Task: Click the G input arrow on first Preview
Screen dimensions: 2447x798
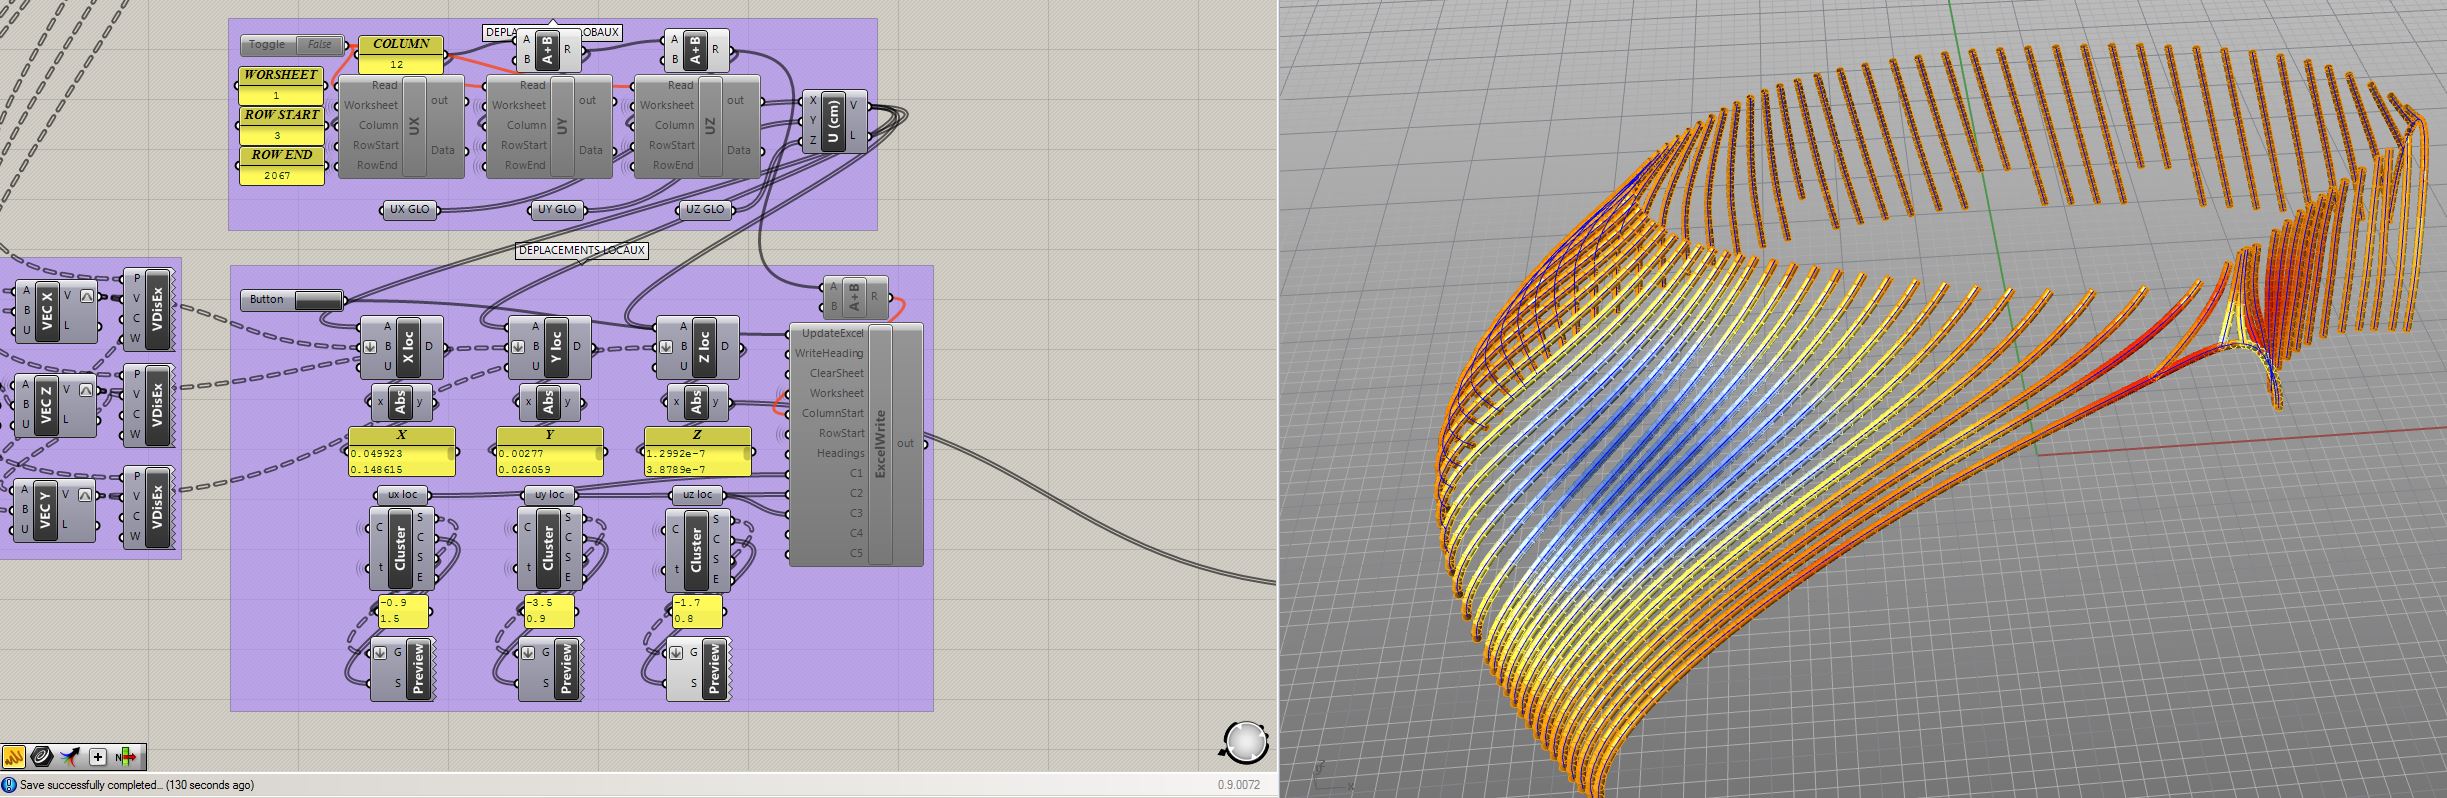Action: tap(380, 653)
